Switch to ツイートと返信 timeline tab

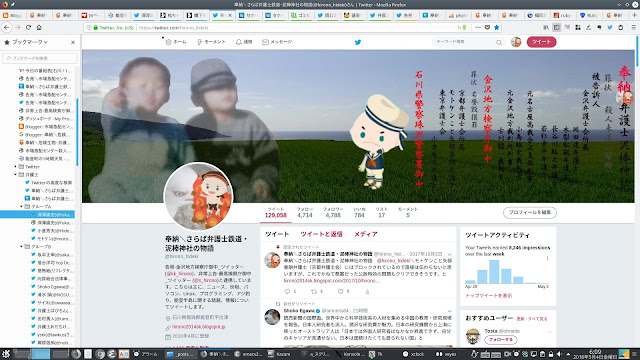321,234
